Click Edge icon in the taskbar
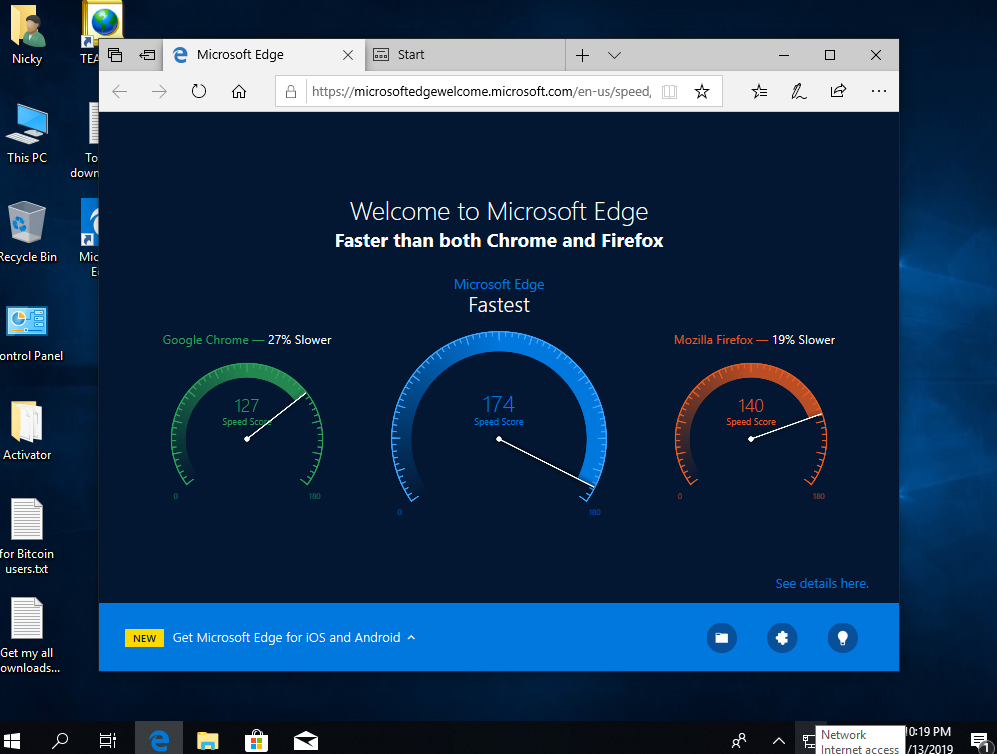The width and height of the screenshot is (997, 754). point(159,740)
